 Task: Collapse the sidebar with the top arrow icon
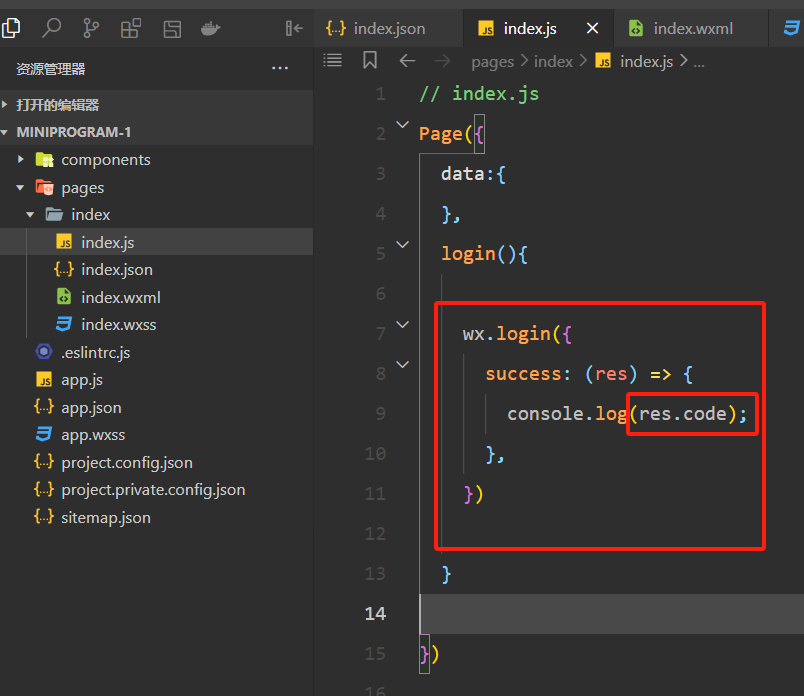[294, 28]
